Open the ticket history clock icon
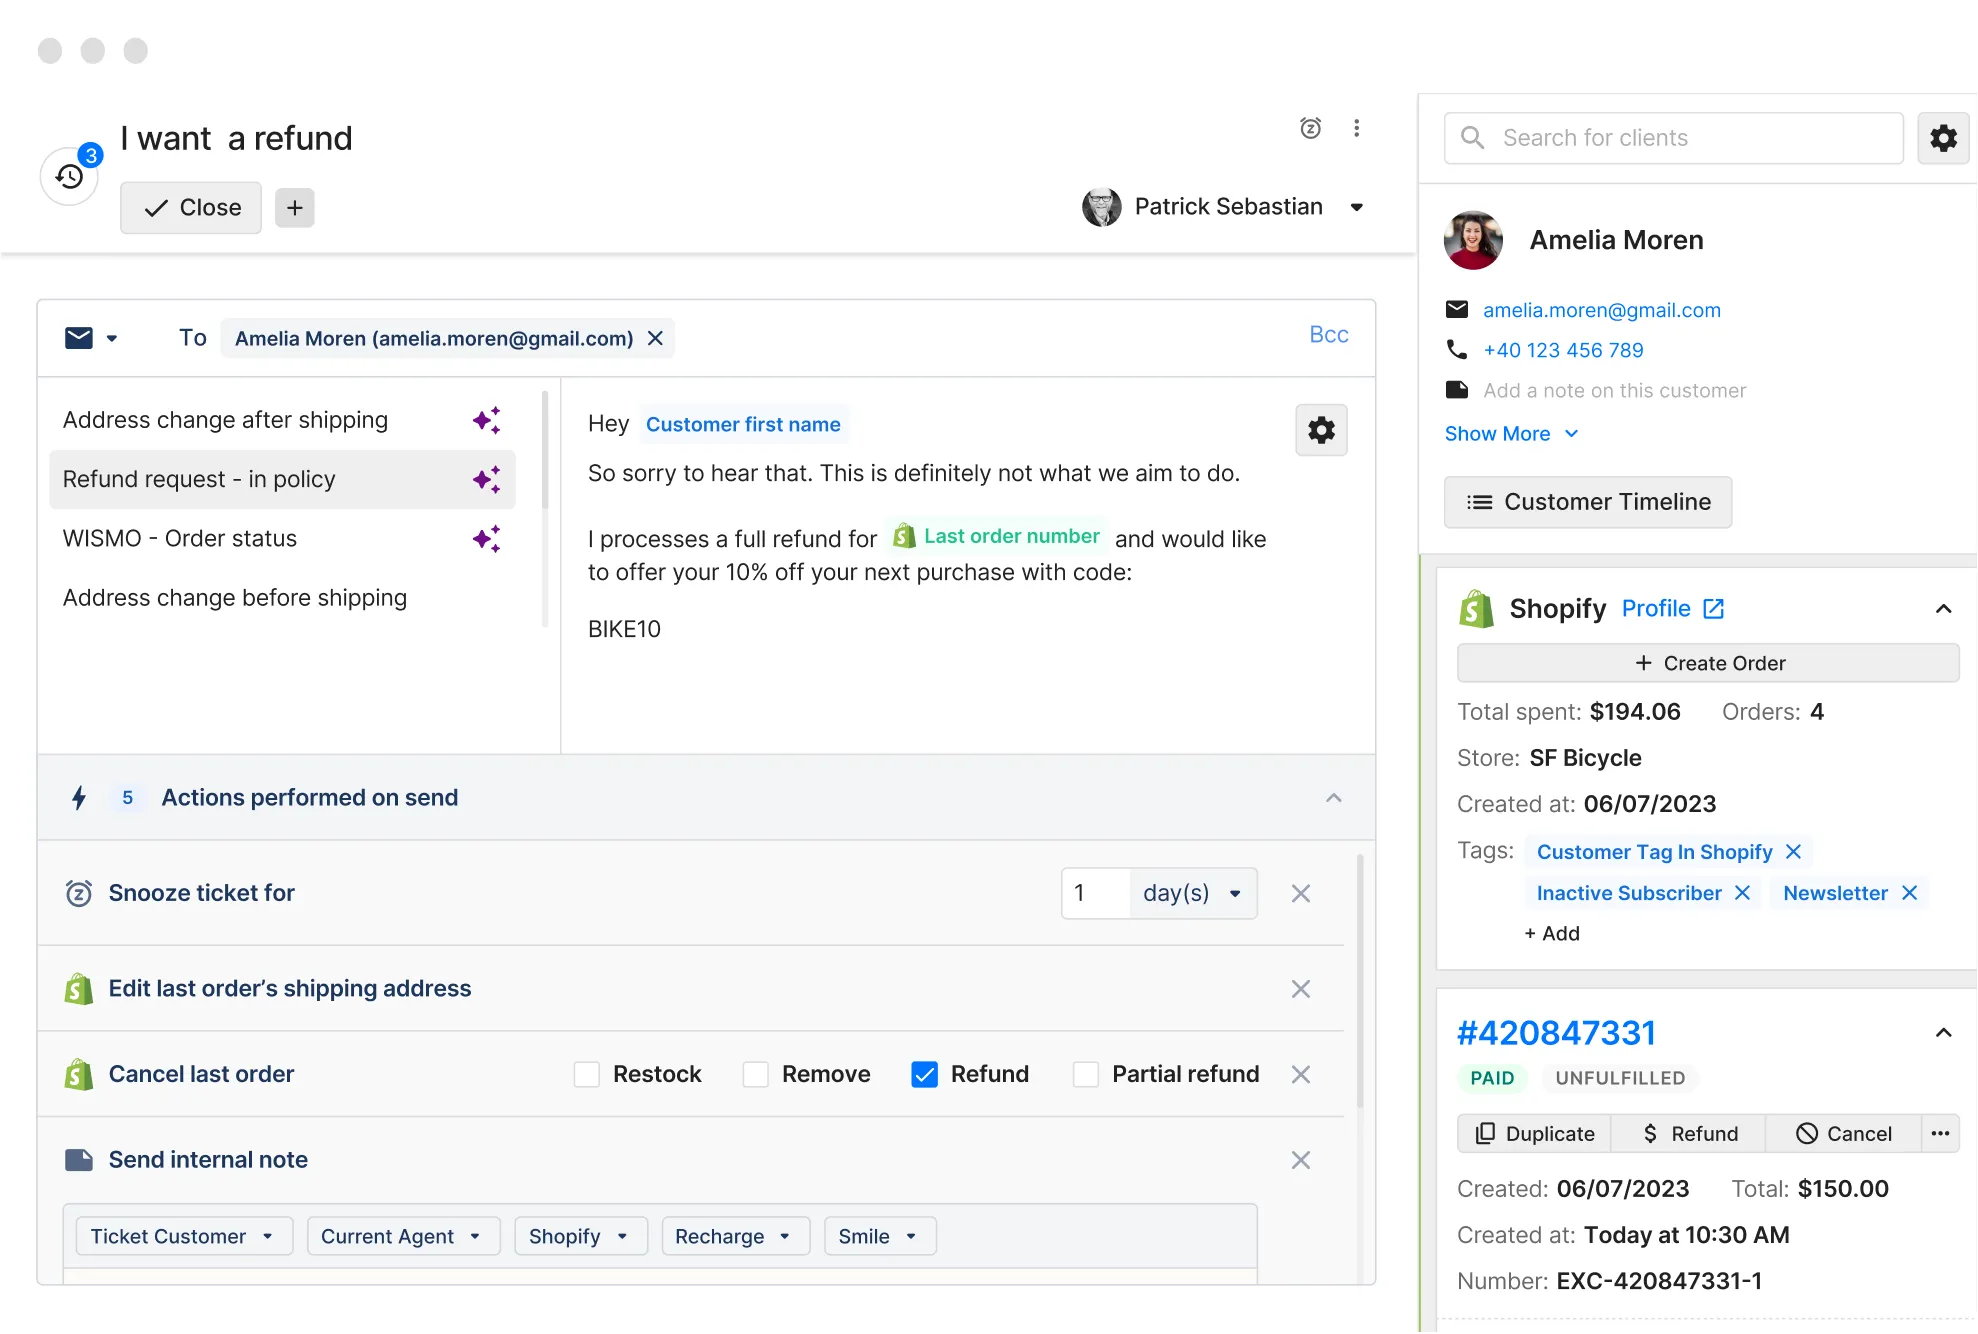This screenshot has width=1978, height=1334. [69, 177]
